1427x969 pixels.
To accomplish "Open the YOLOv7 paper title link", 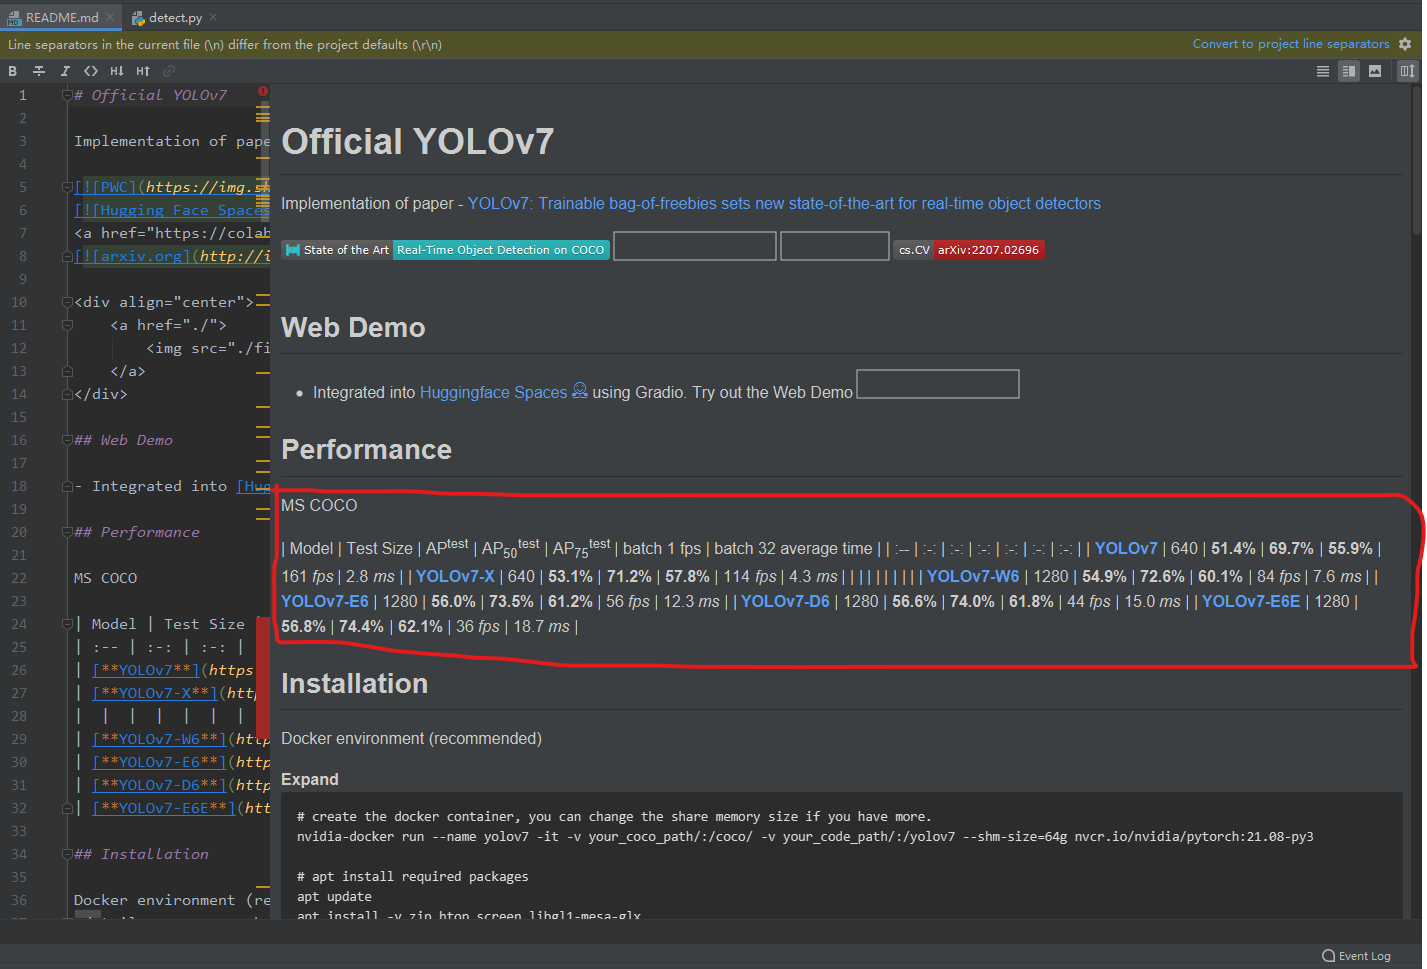I will tap(784, 204).
